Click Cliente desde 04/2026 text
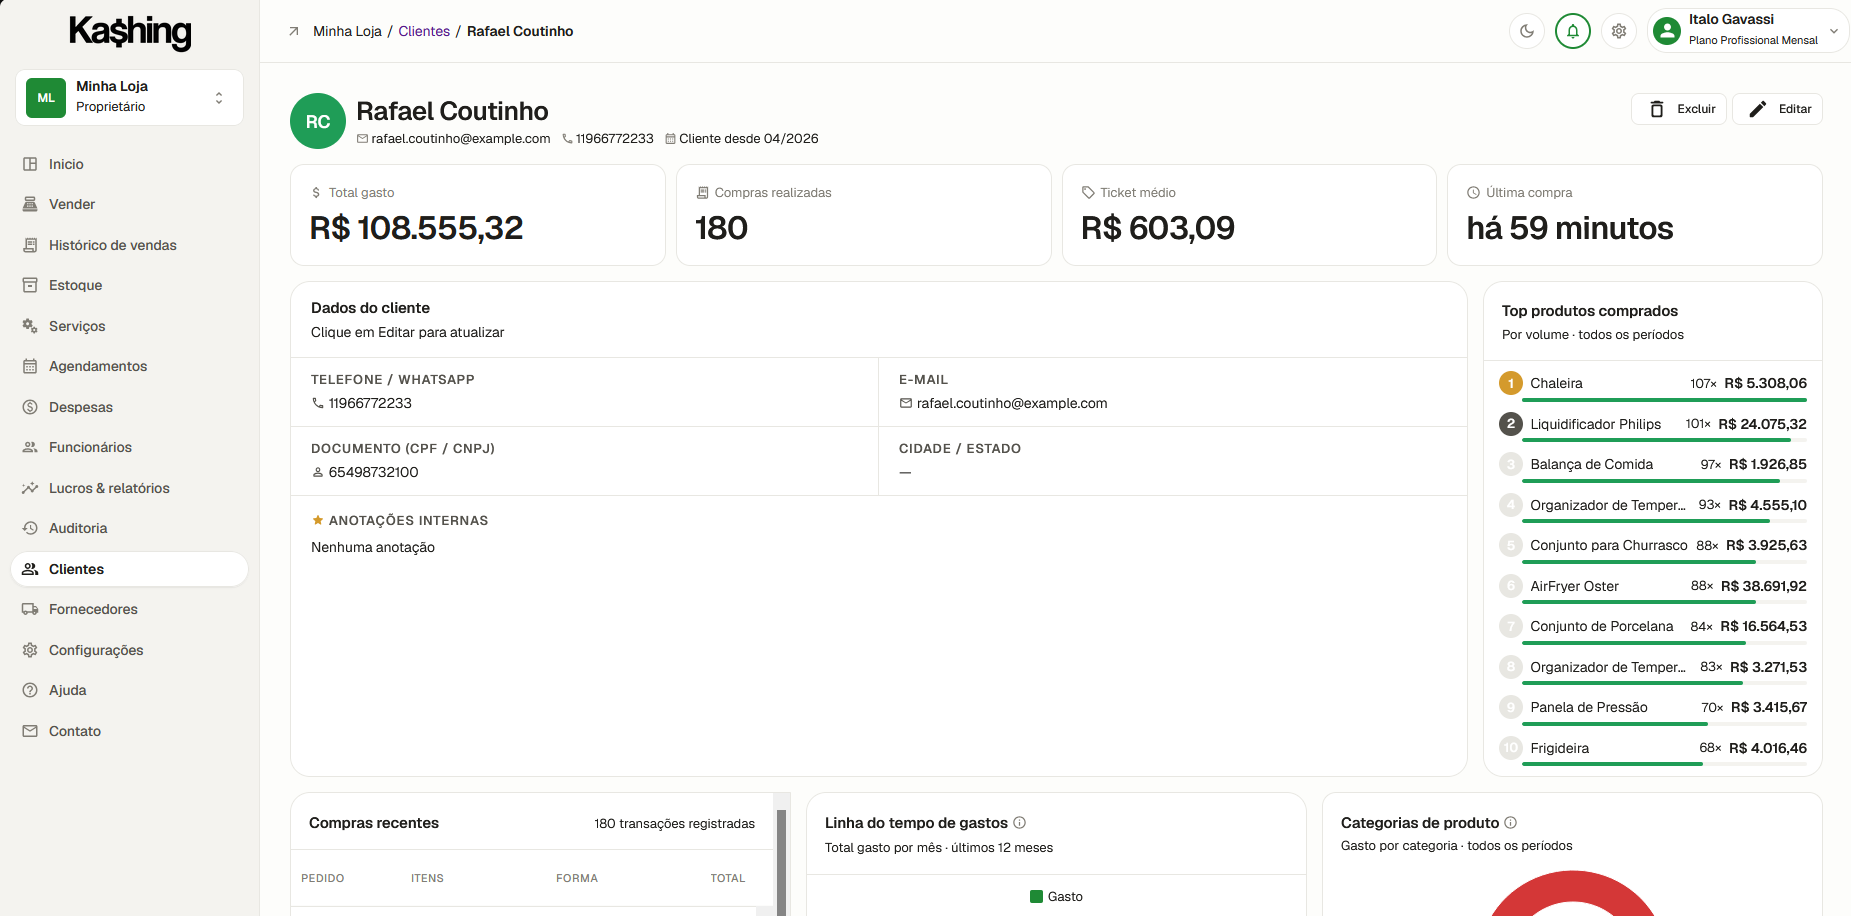 coord(748,139)
